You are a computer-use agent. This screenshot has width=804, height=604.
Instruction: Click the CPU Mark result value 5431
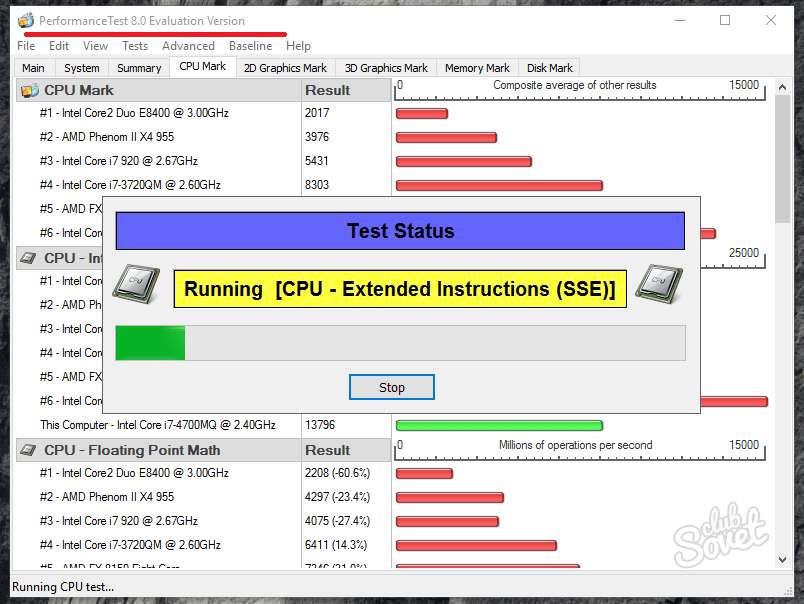click(x=317, y=161)
